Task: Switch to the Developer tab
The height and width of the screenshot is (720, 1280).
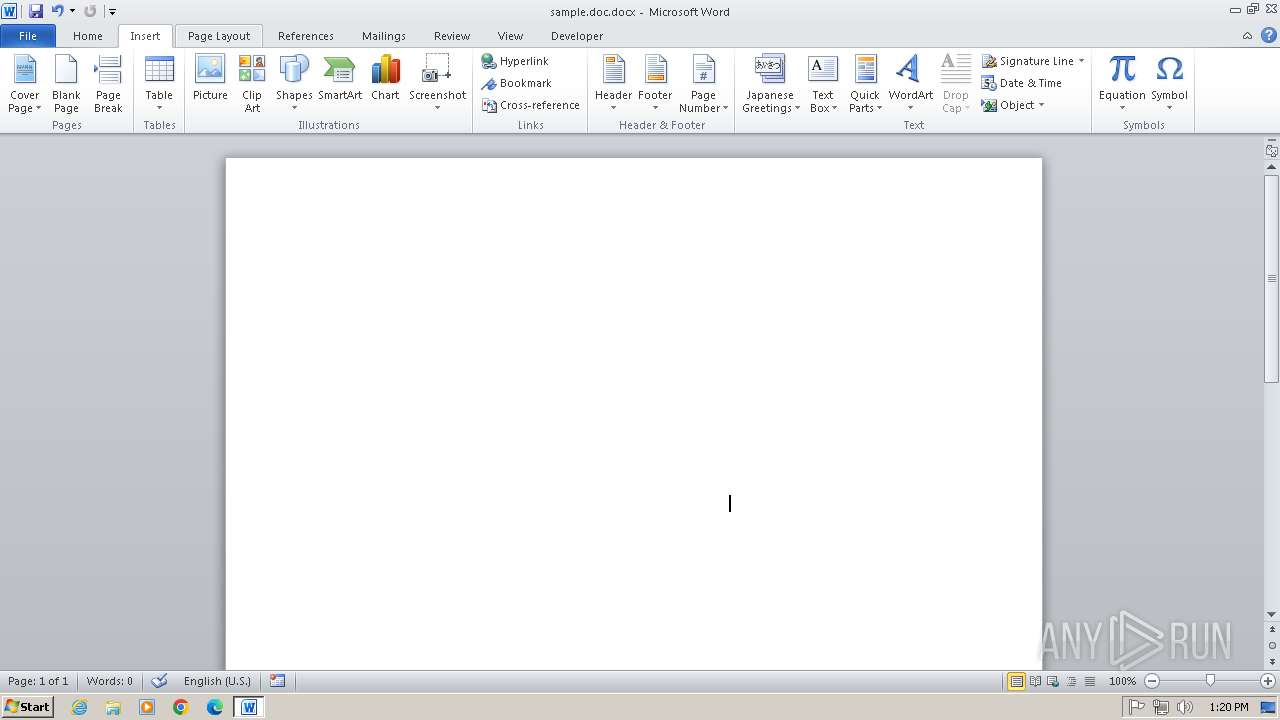Action: pyautogui.click(x=577, y=36)
